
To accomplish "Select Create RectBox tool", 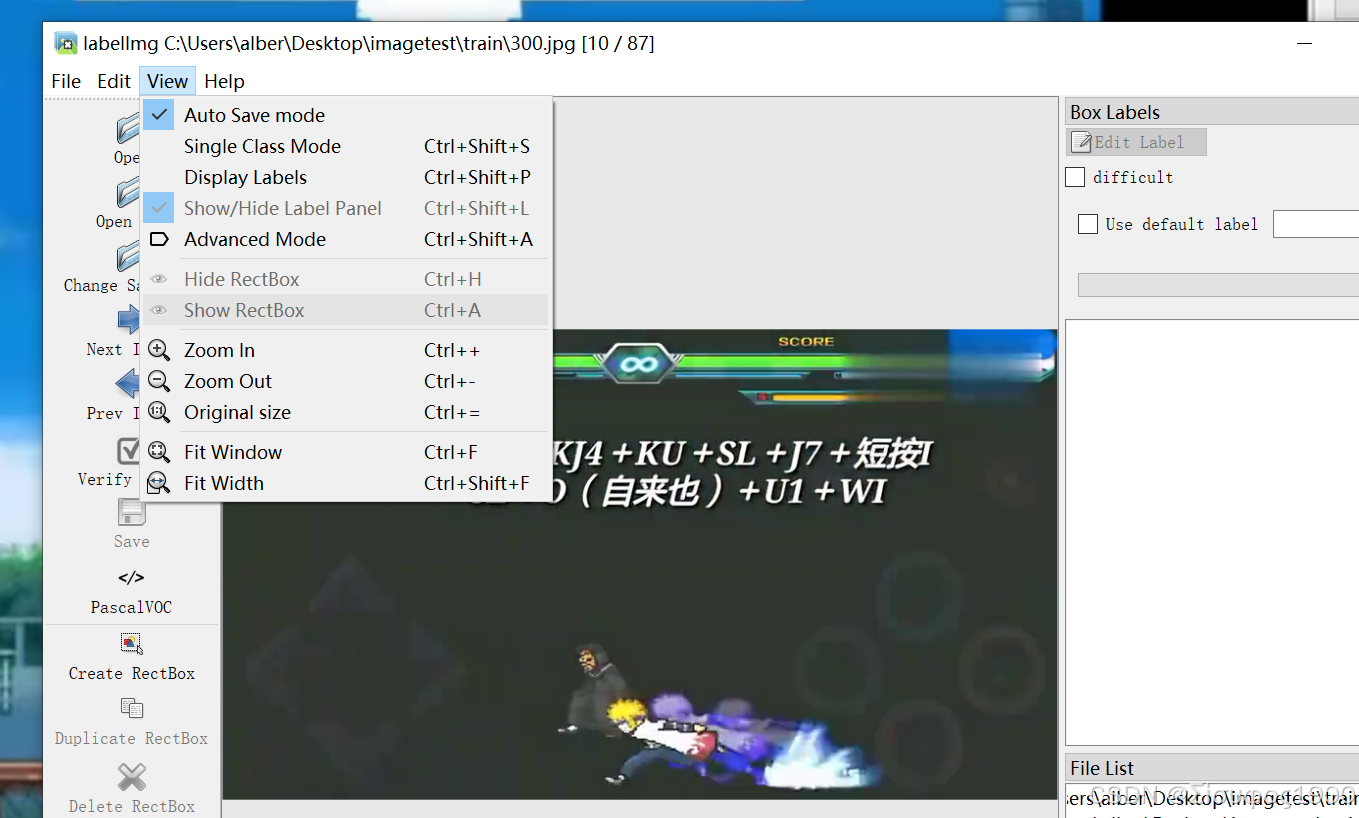I will pyautogui.click(x=131, y=657).
